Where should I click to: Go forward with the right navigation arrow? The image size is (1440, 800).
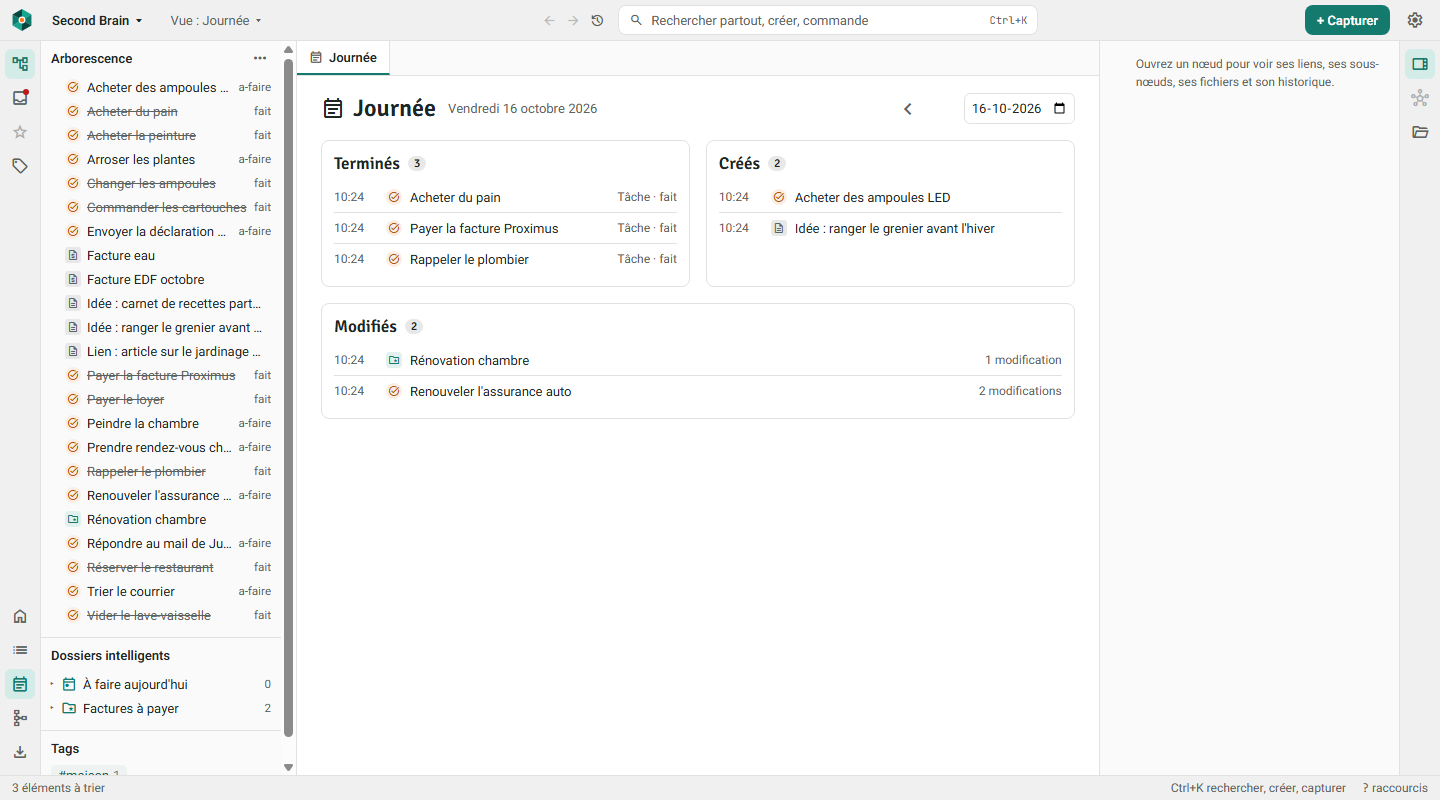(x=573, y=20)
